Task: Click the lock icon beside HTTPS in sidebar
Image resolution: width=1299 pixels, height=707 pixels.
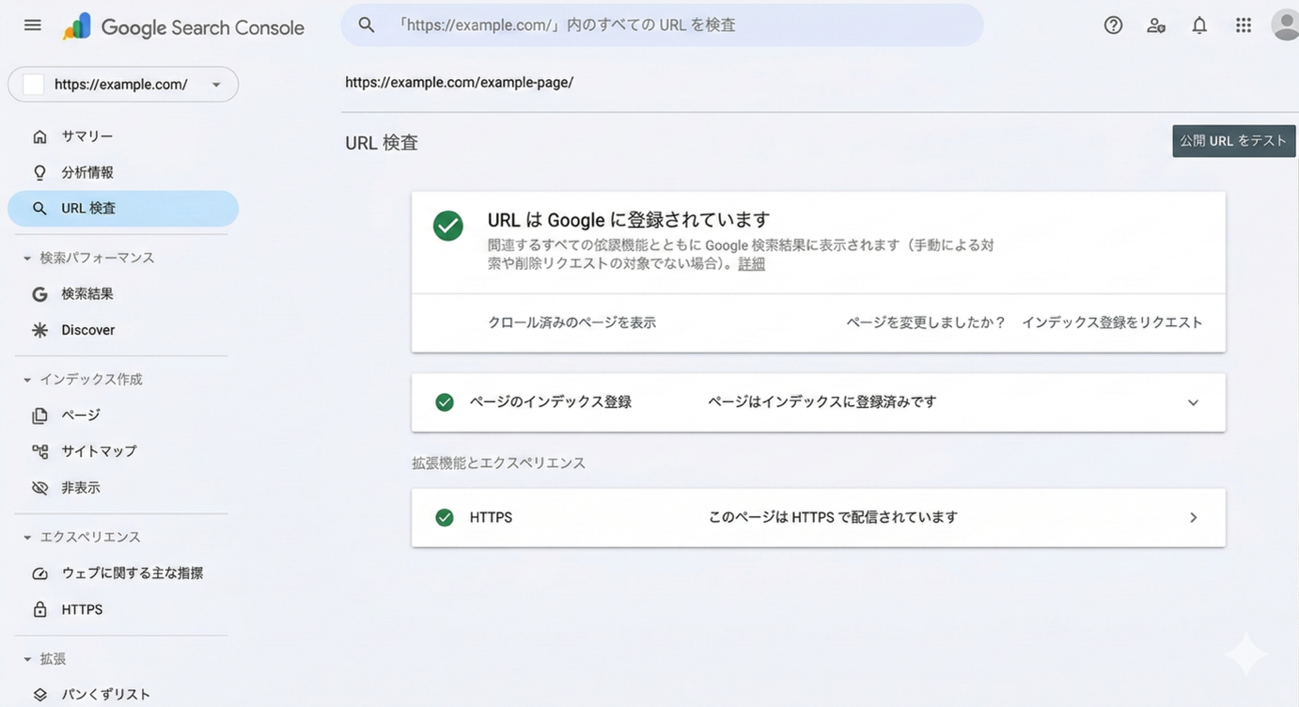Action: point(40,609)
